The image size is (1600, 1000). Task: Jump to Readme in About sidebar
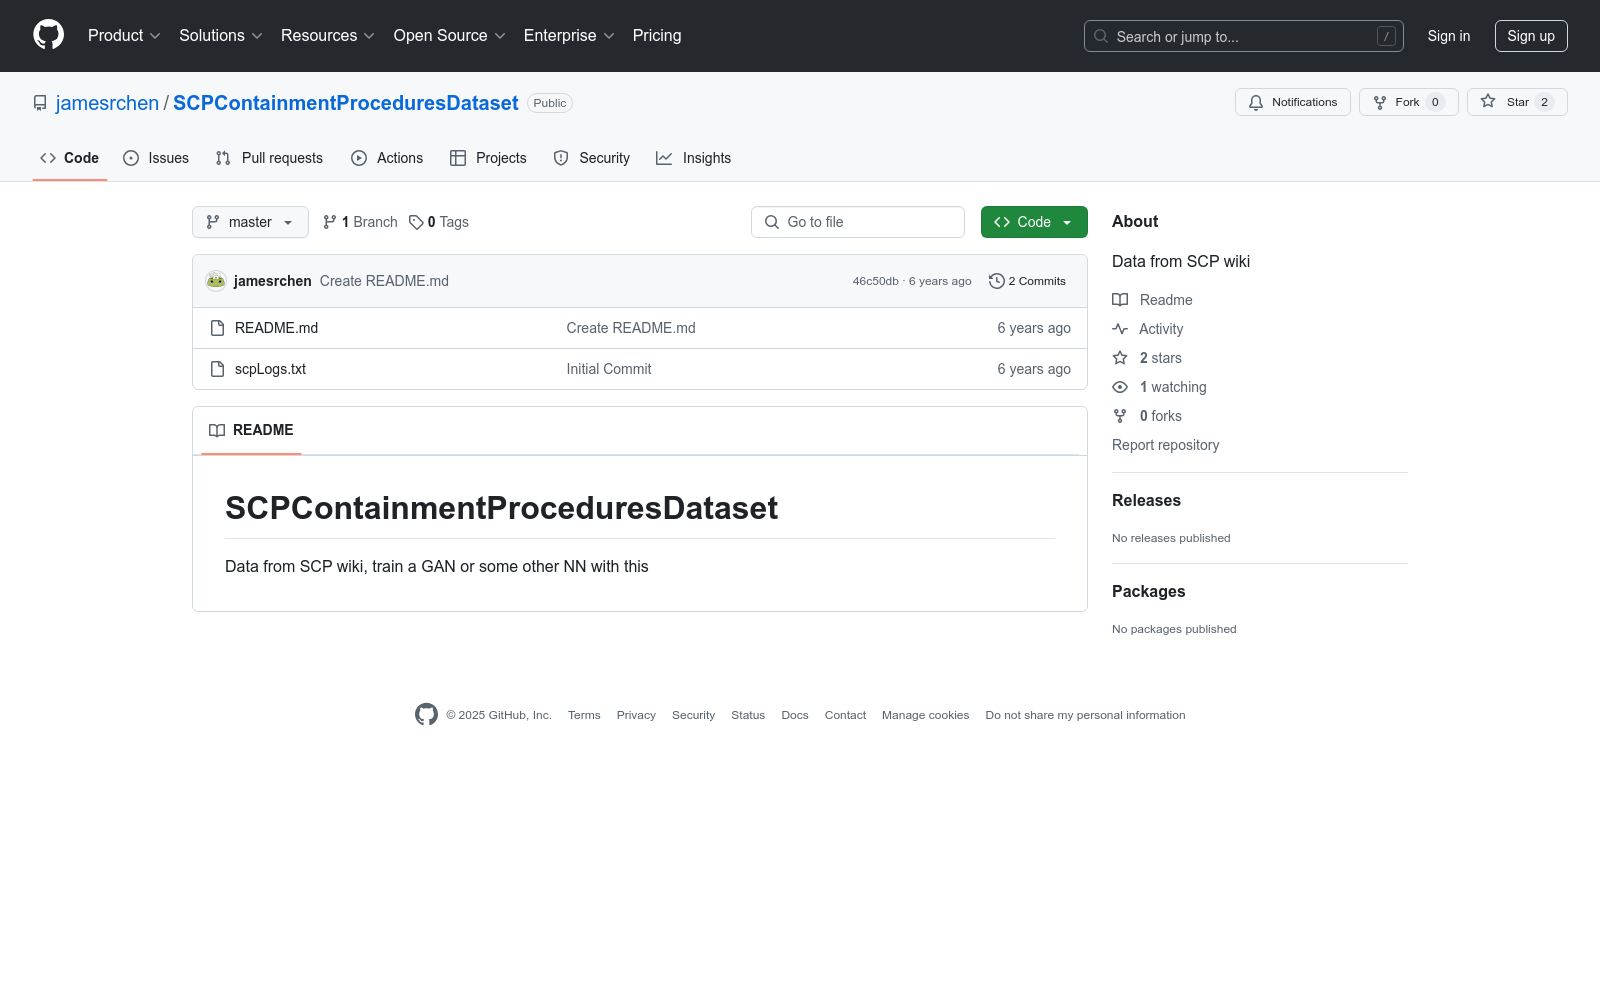[1152, 300]
